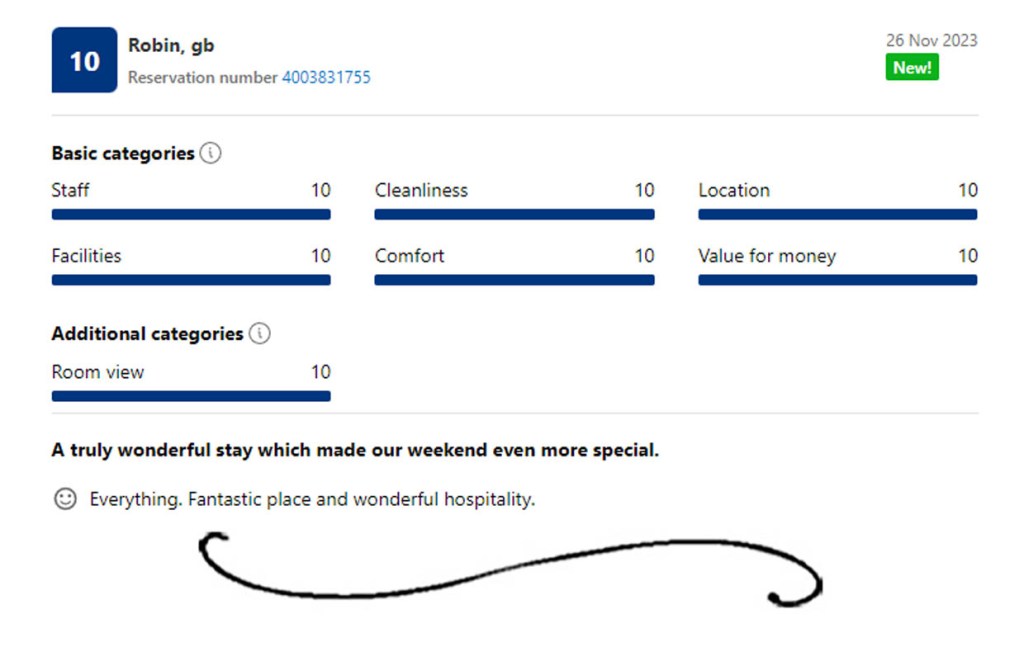Click the smiley face icon

65,499
